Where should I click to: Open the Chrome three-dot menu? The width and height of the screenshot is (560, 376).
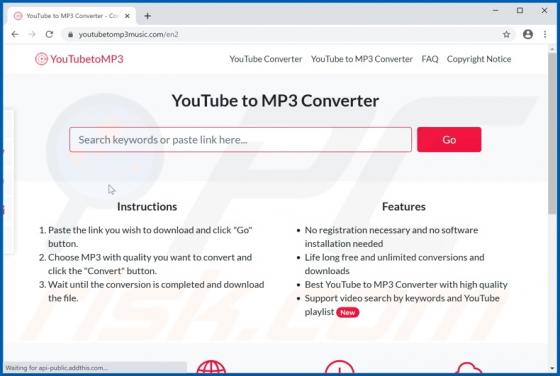(x=545, y=34)
